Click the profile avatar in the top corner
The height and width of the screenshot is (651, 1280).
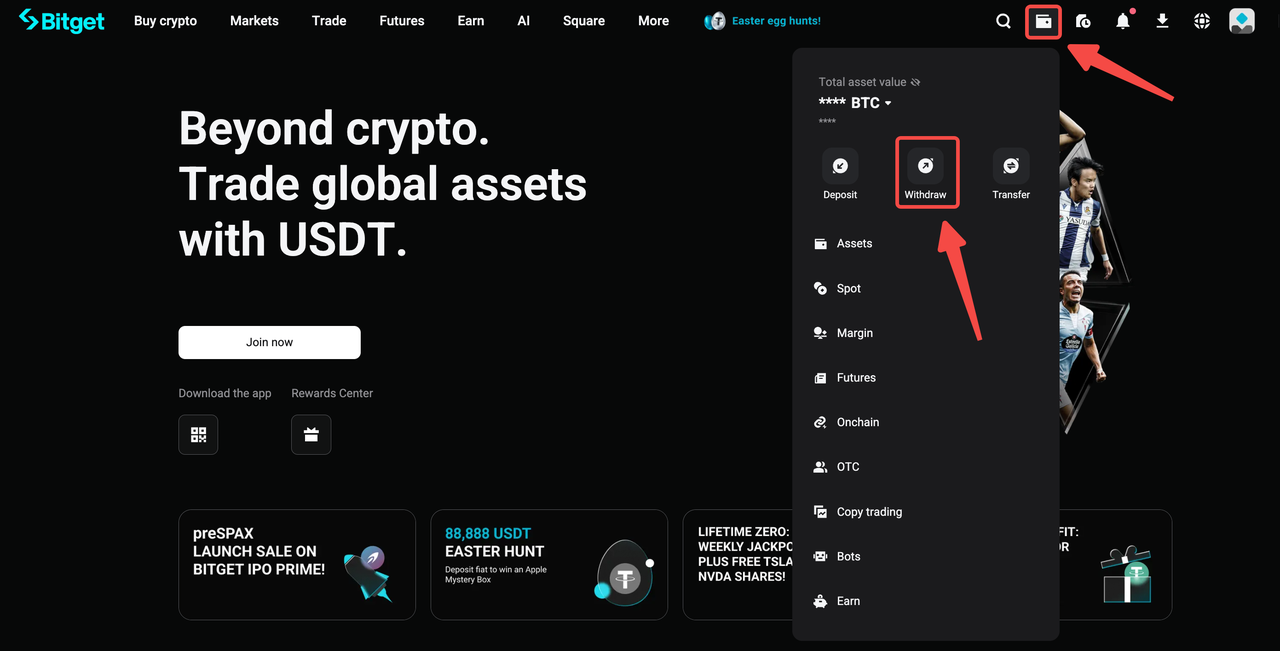click(x=1241, y=20)
